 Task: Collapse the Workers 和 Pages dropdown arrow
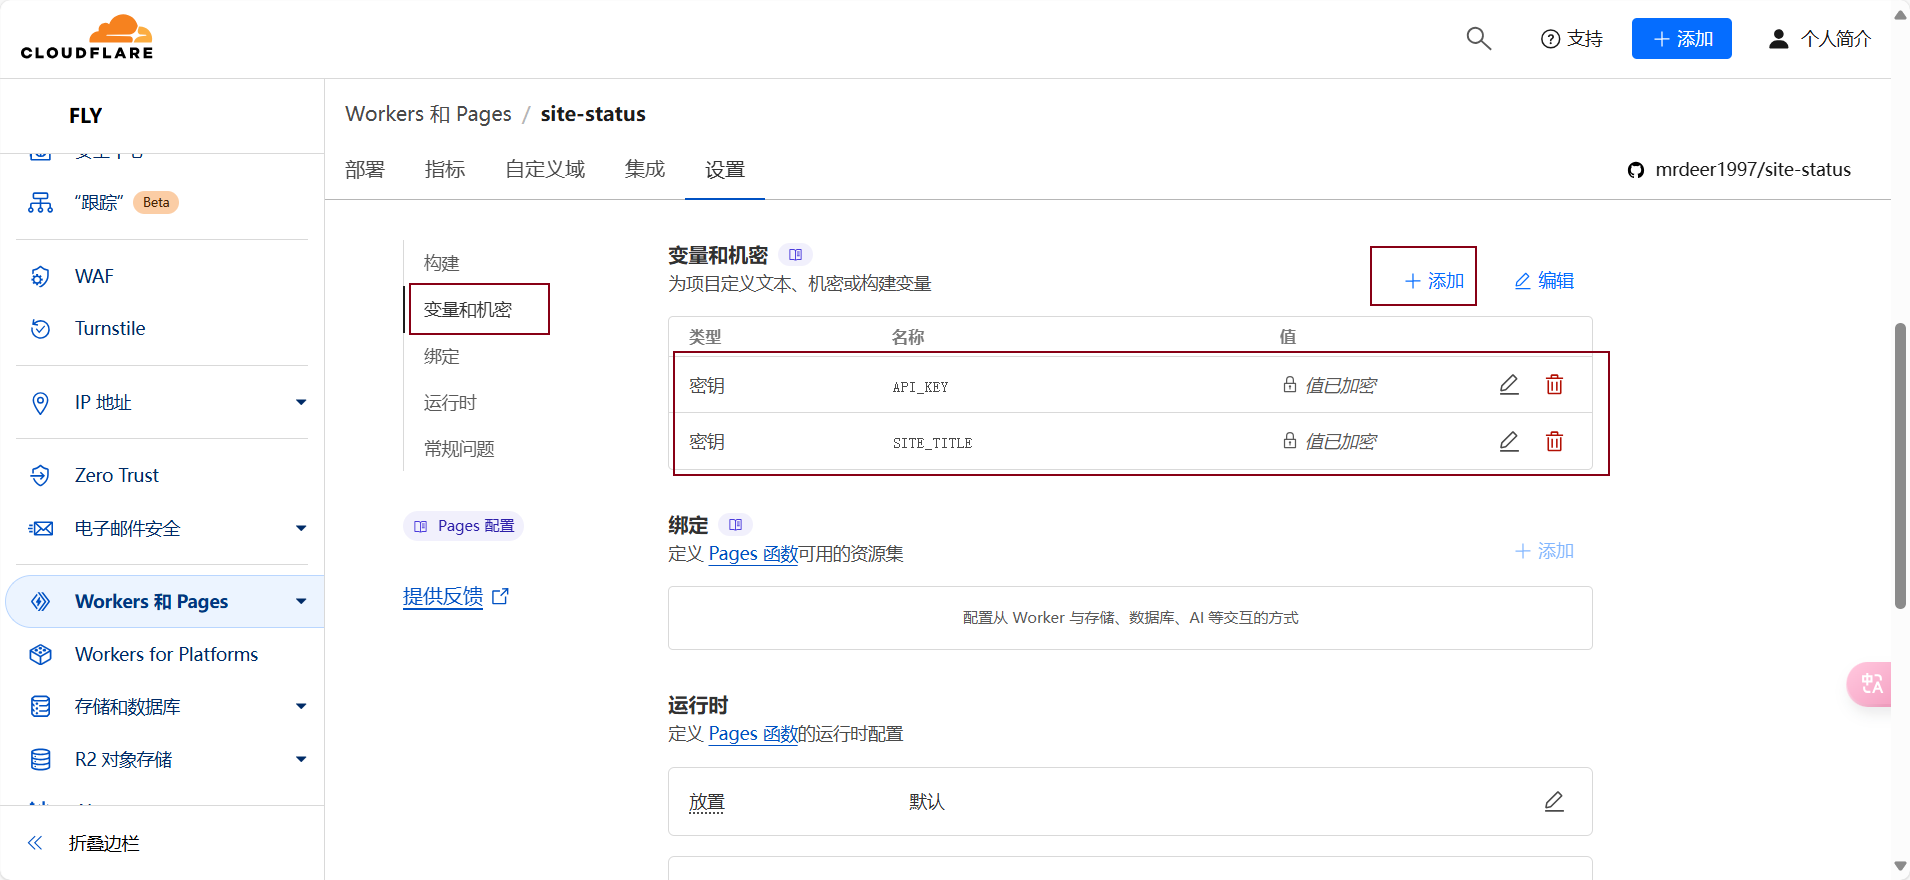(x=301, y=601)
